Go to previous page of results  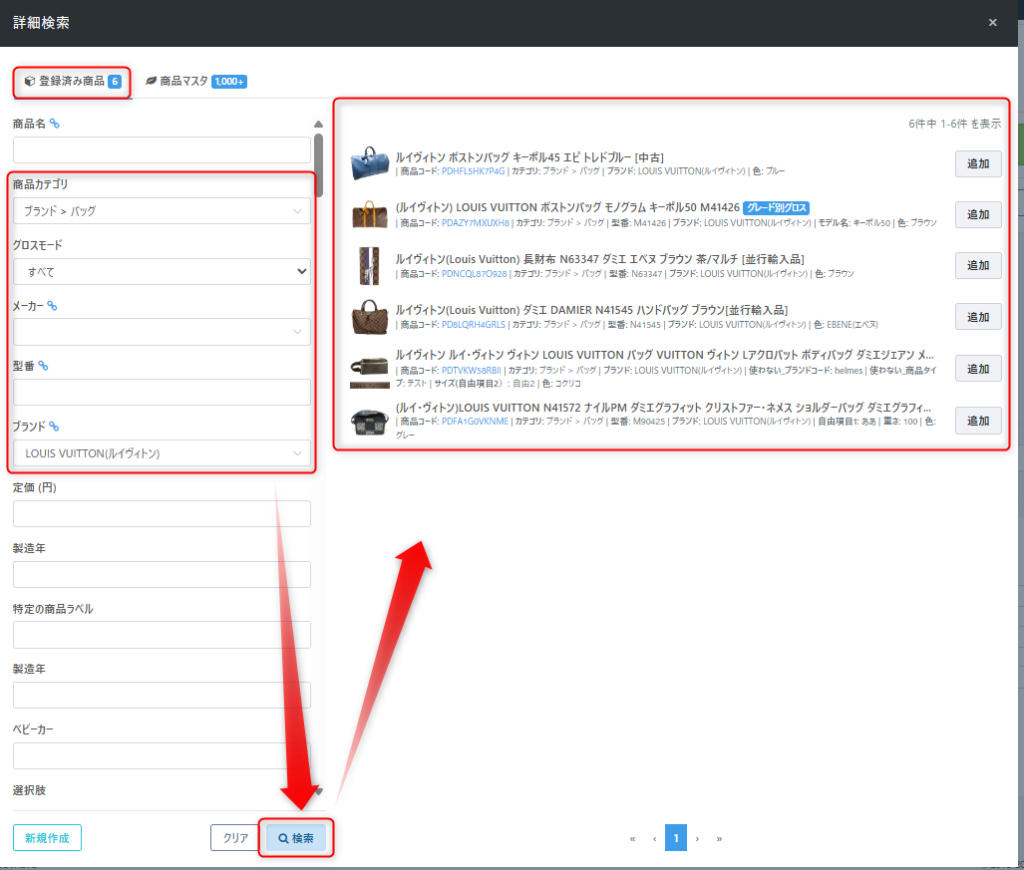654,838
